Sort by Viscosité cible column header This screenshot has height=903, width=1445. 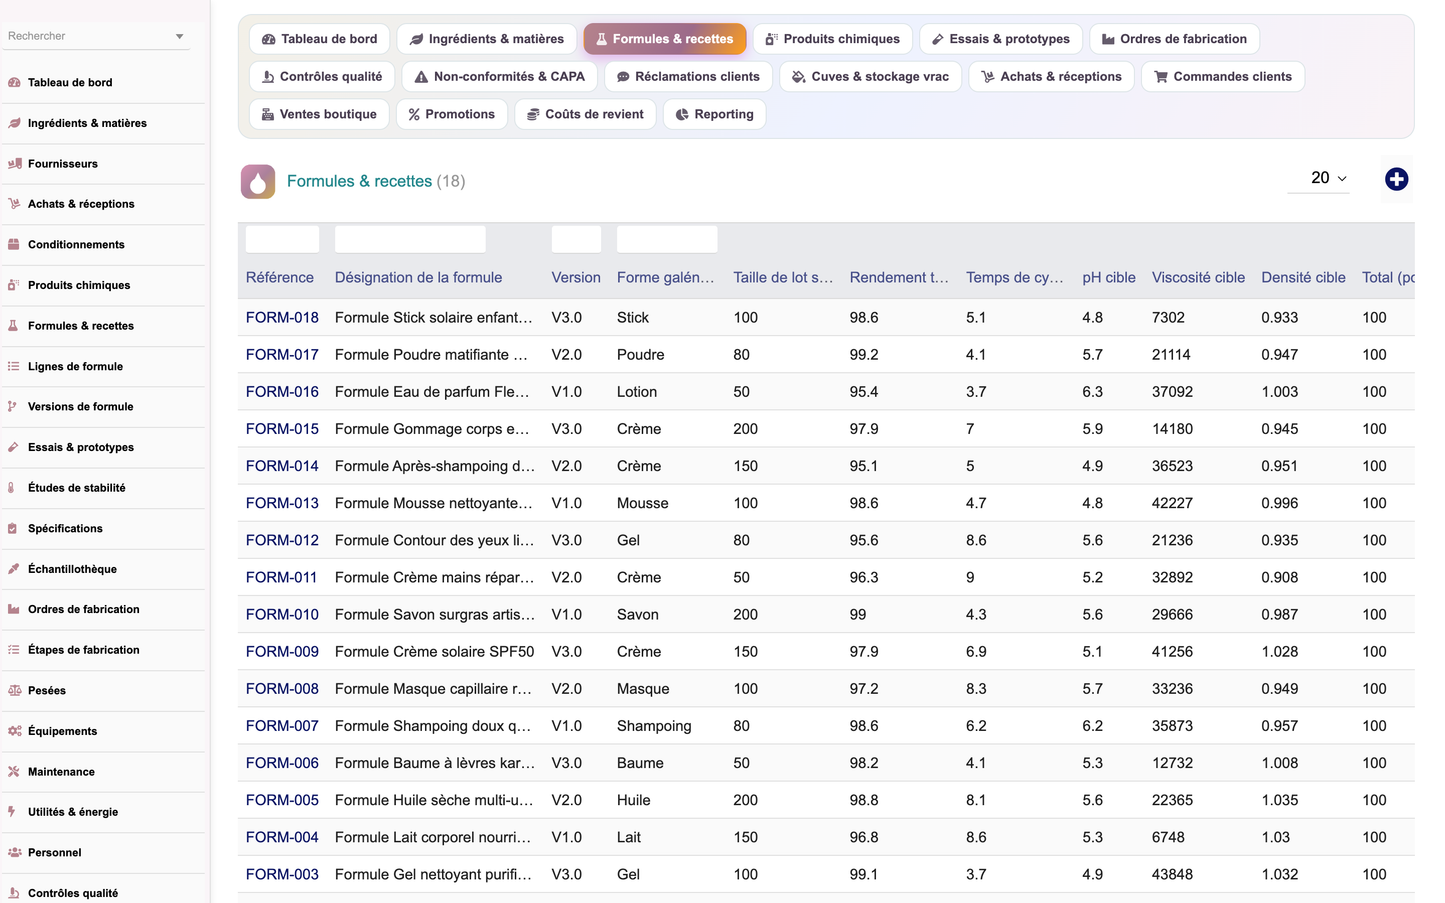pos(1198,278)
